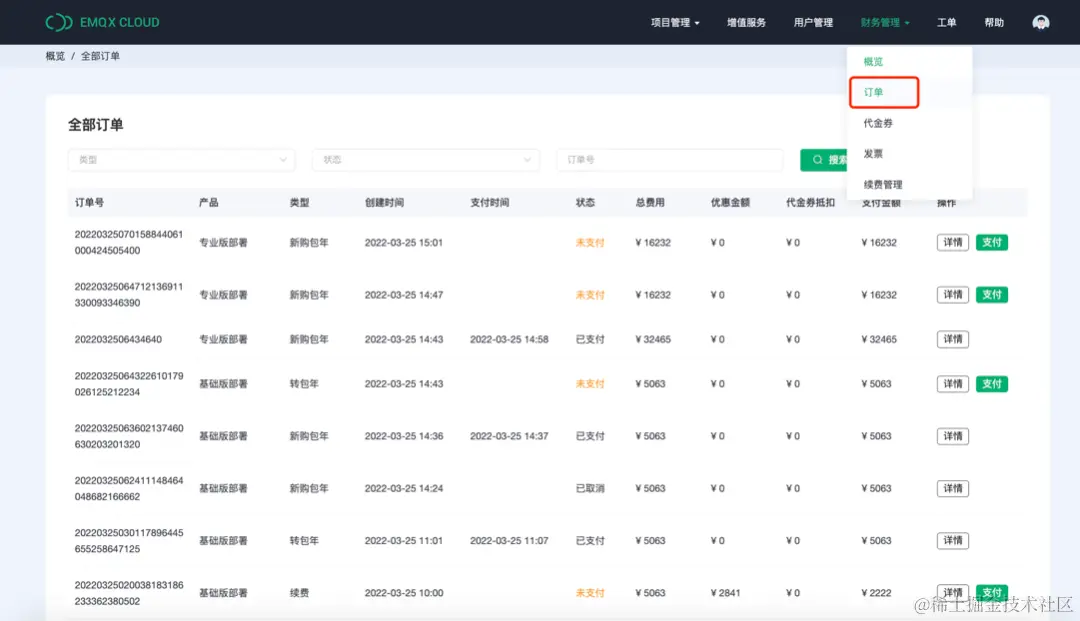Image resolution: width=1080 pixels, height=621 pixels.
Task: Open the 工单 page
Action: coord(946,23)
